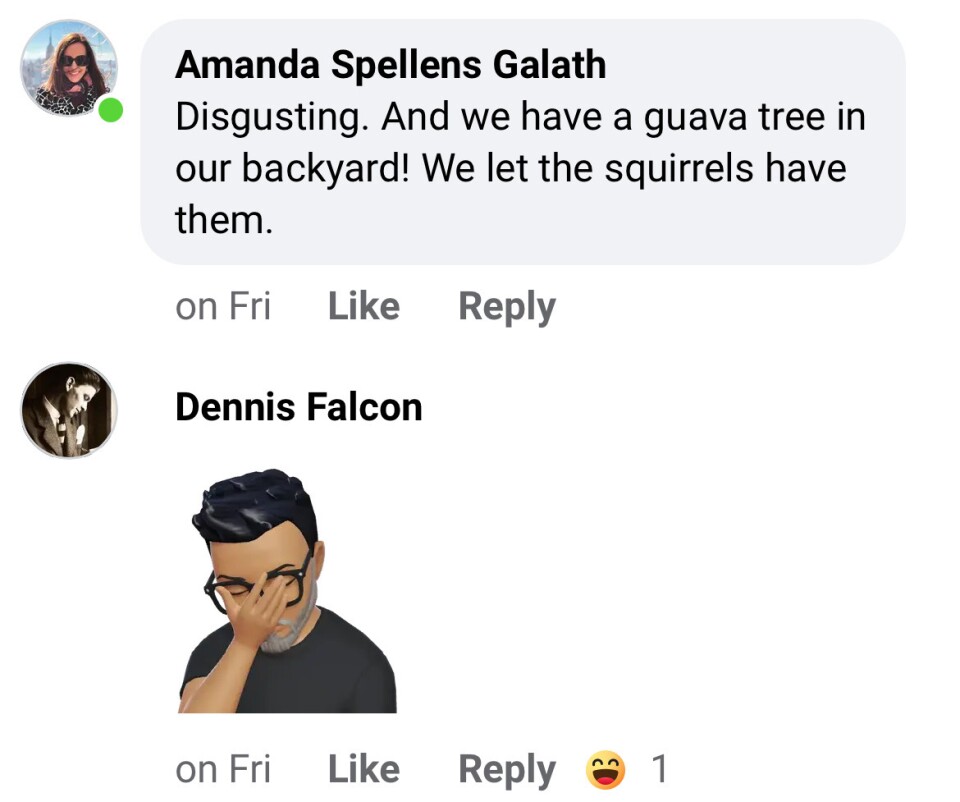Reply to Dennis Falcon's comment
The image size is (960, 802).
(506, 769)
